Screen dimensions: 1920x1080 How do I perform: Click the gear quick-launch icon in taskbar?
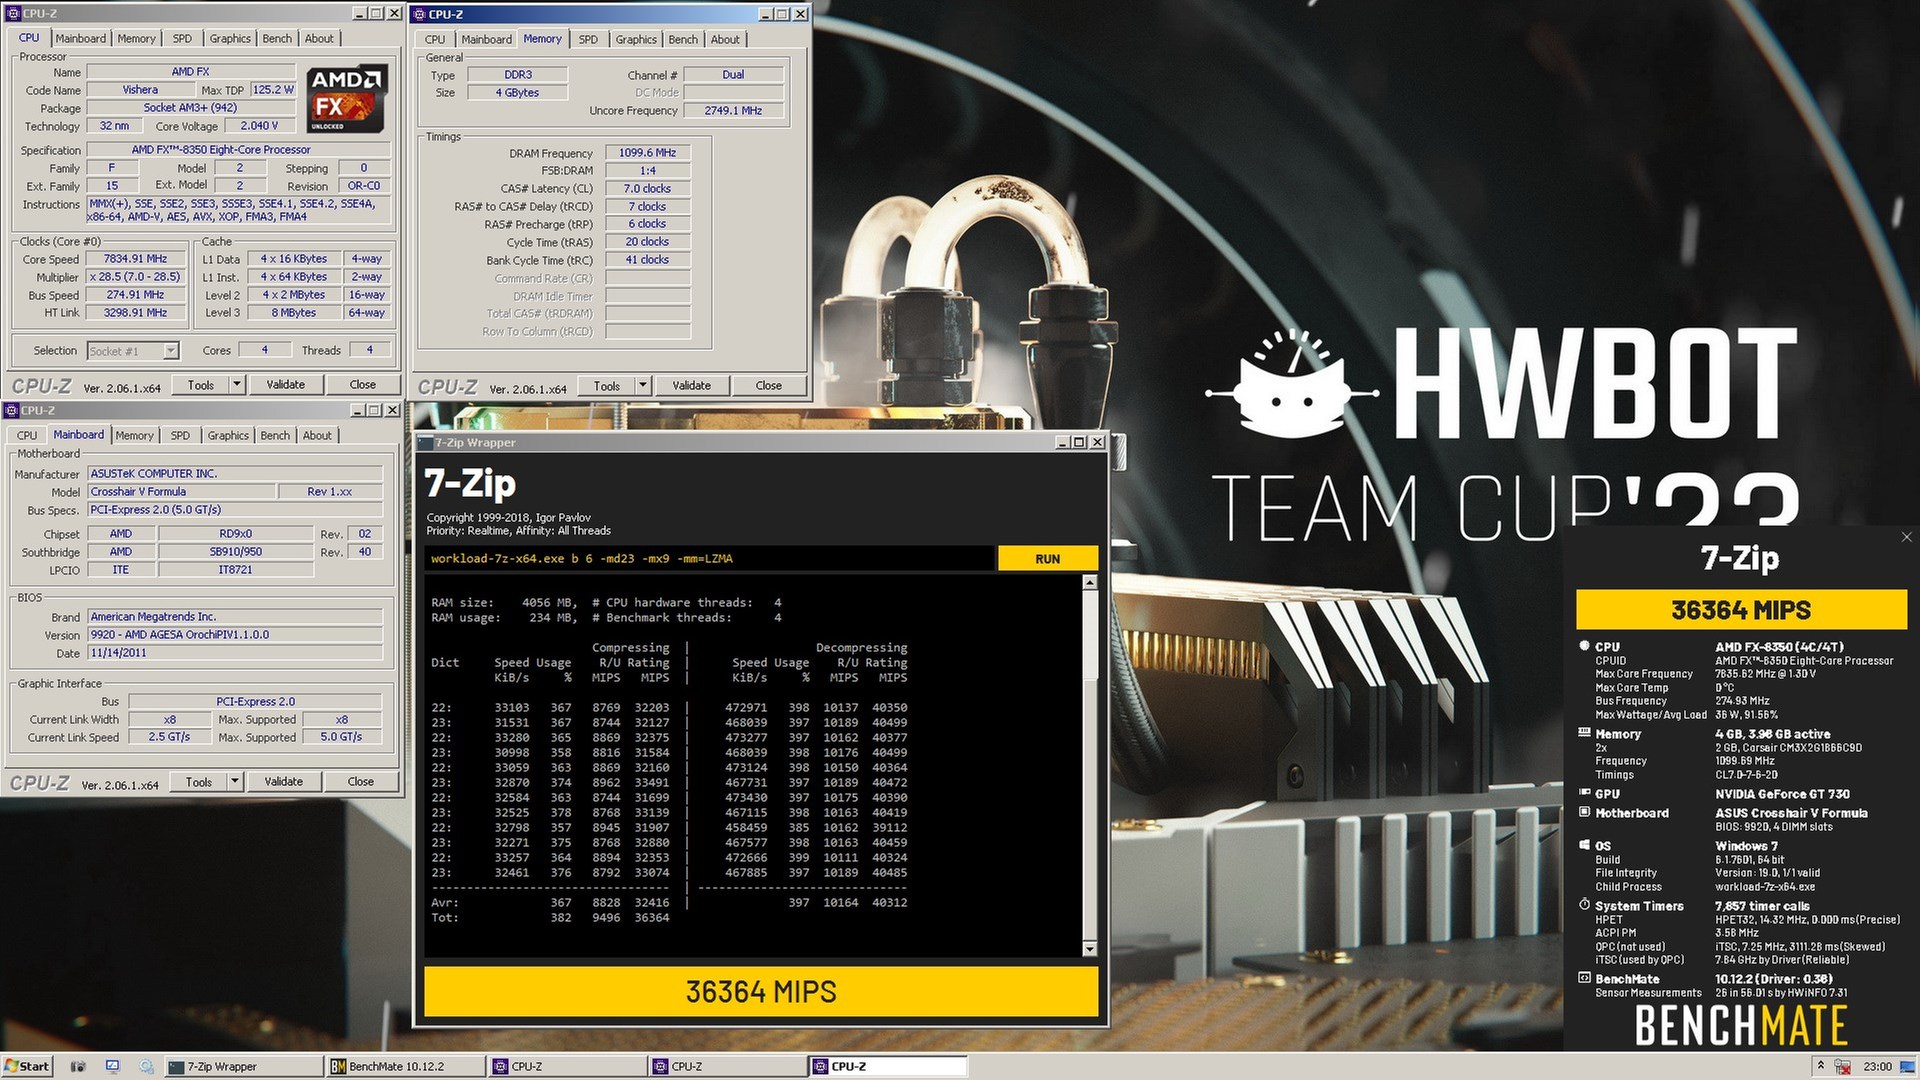click(146, 1066)
